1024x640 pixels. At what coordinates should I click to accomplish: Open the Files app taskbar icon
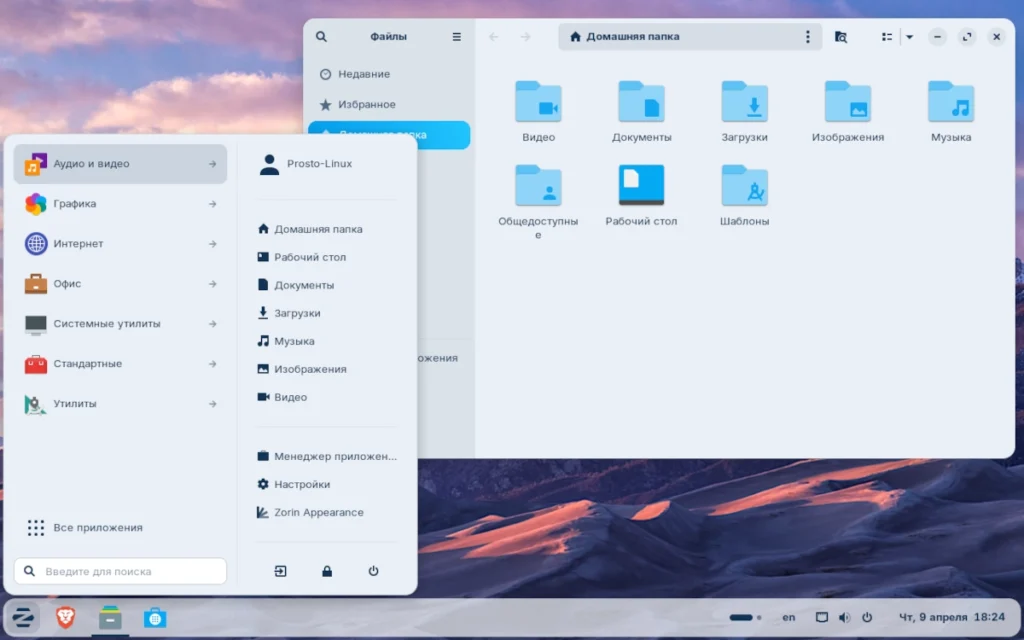[110, 617]
